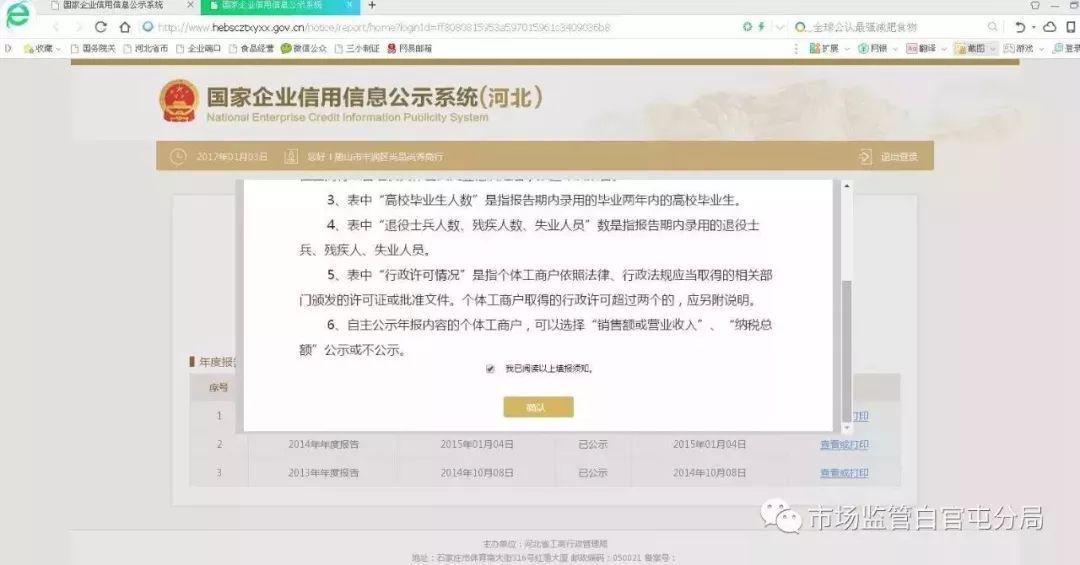
Task: Click the 已公示 status in row 3
Action: point(592,473)
